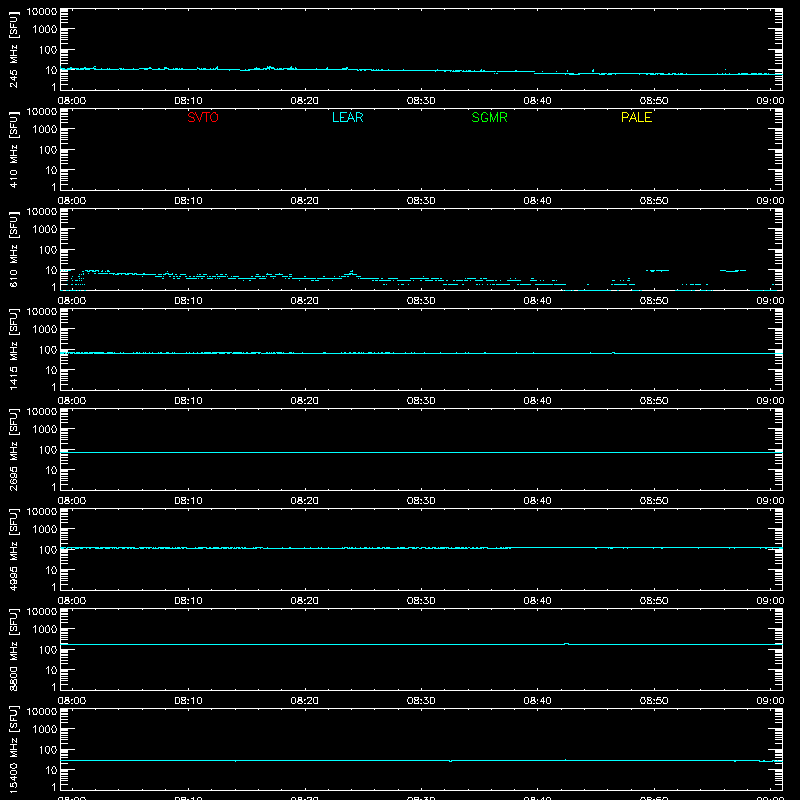Image resolution: width=800 pixels, height=800 pixels.
Task: Select the 15400 MHz [SFU] axis title
Action: [x=14, y=749]
